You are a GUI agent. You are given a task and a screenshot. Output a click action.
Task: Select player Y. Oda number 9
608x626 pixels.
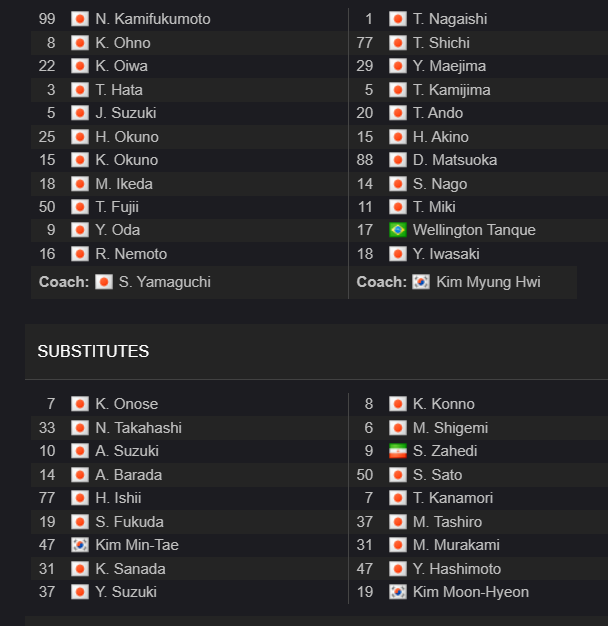tap(117, 230)
